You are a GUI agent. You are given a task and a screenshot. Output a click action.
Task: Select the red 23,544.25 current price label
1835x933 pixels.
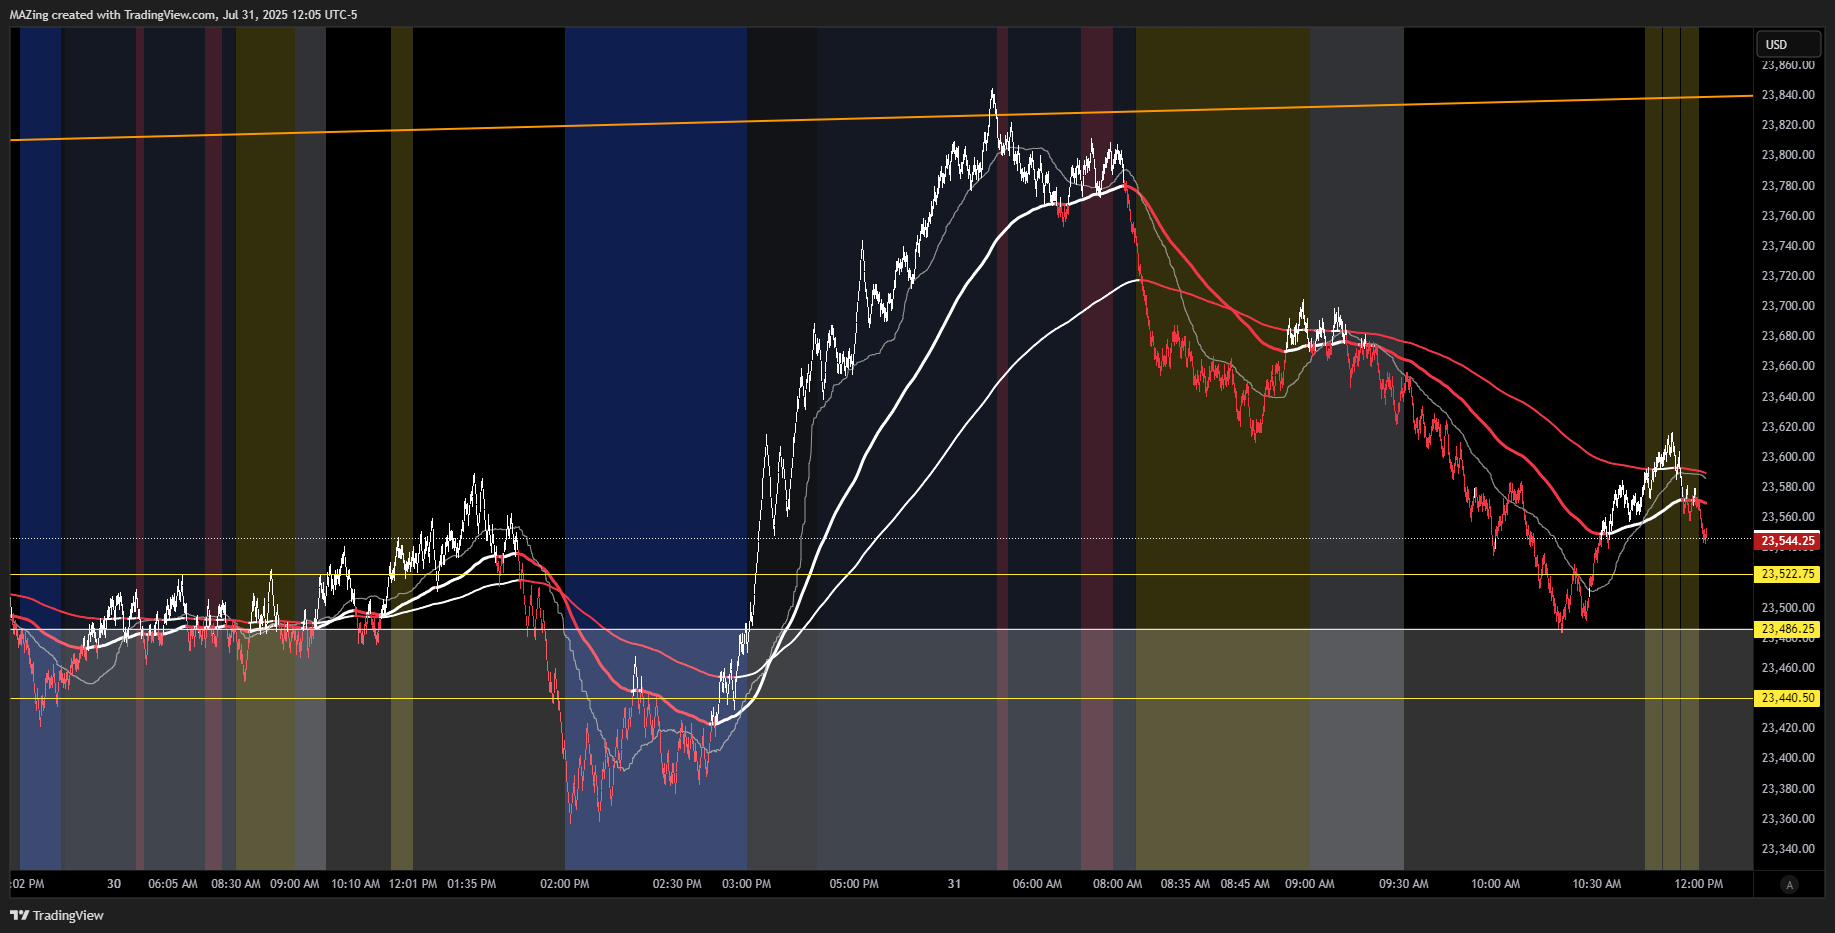(x=1787, y=541)
